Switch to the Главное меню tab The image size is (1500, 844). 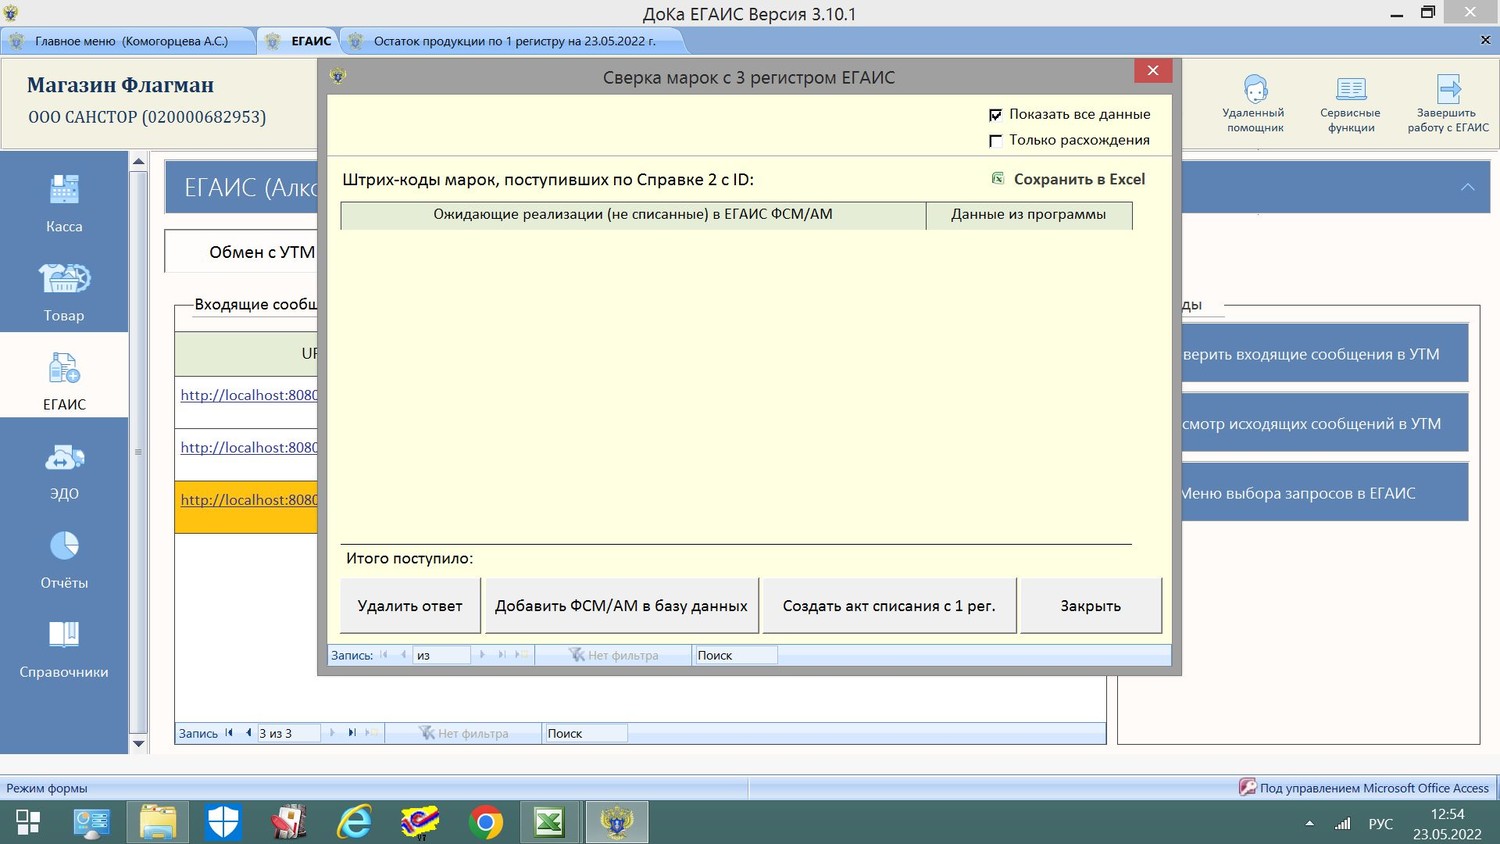[130, 41]
